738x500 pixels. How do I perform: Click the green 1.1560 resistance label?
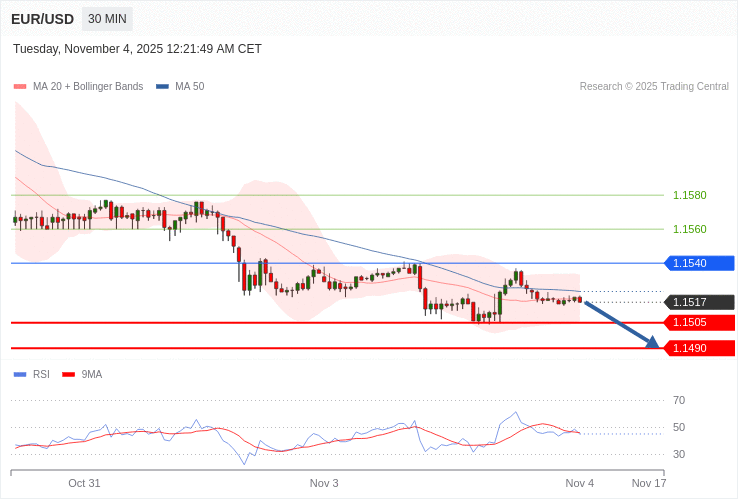pos(689,229)
